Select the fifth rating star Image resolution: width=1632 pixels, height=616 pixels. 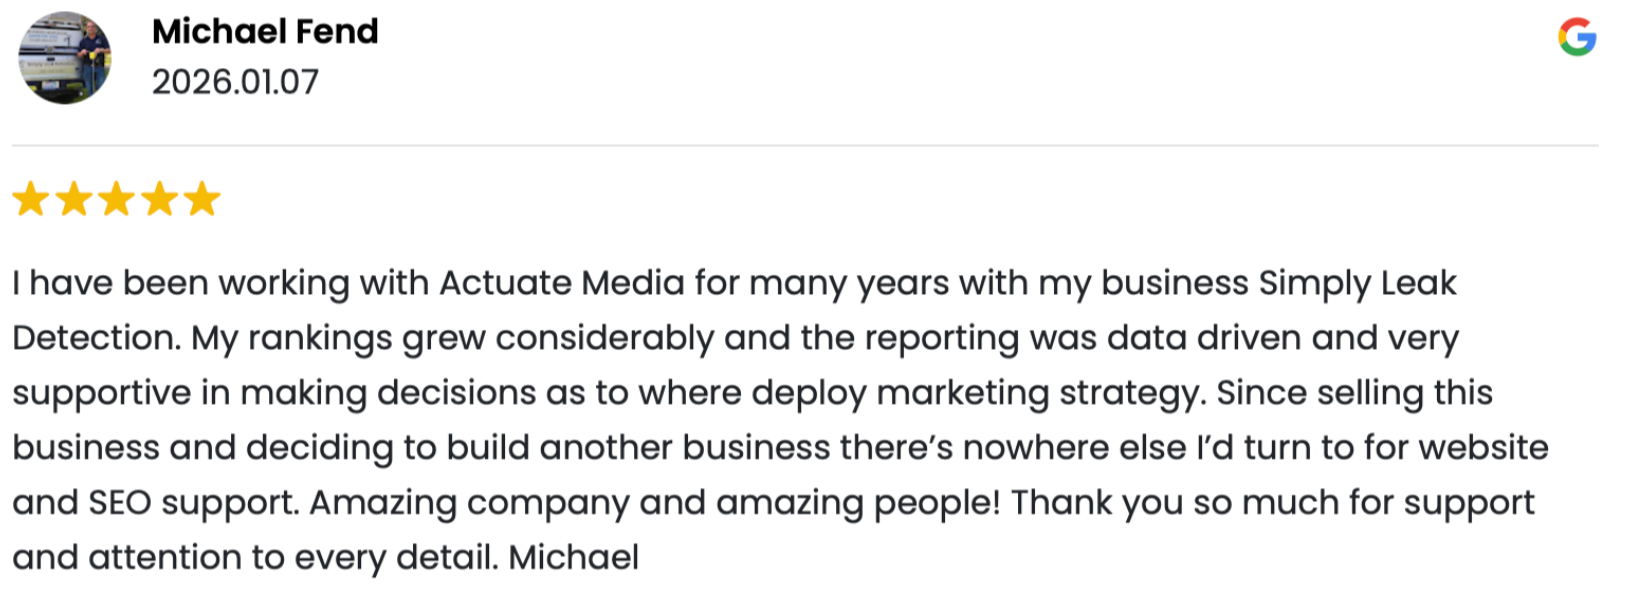202,199
